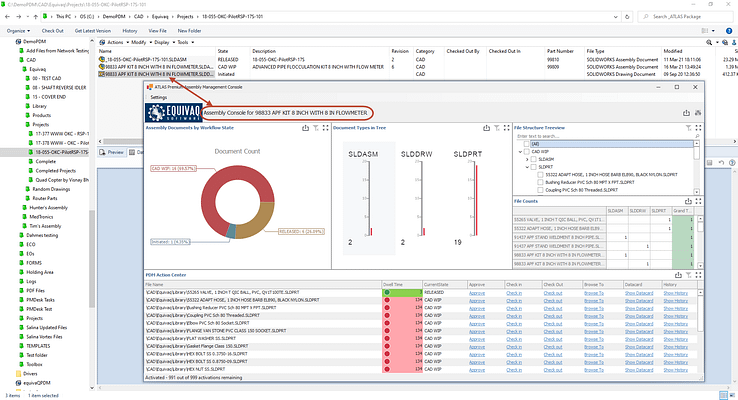Open the Explorer help icon

[x=729, y=31]
